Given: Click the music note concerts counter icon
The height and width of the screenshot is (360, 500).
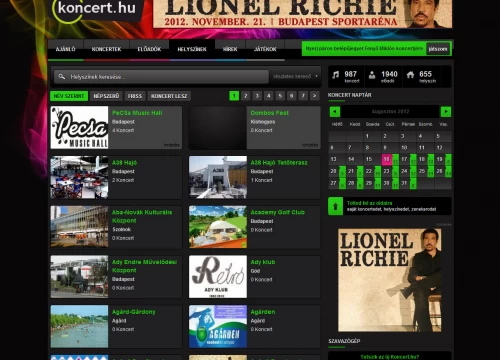Looking at the screenshot, I should (x=336, y=75).
